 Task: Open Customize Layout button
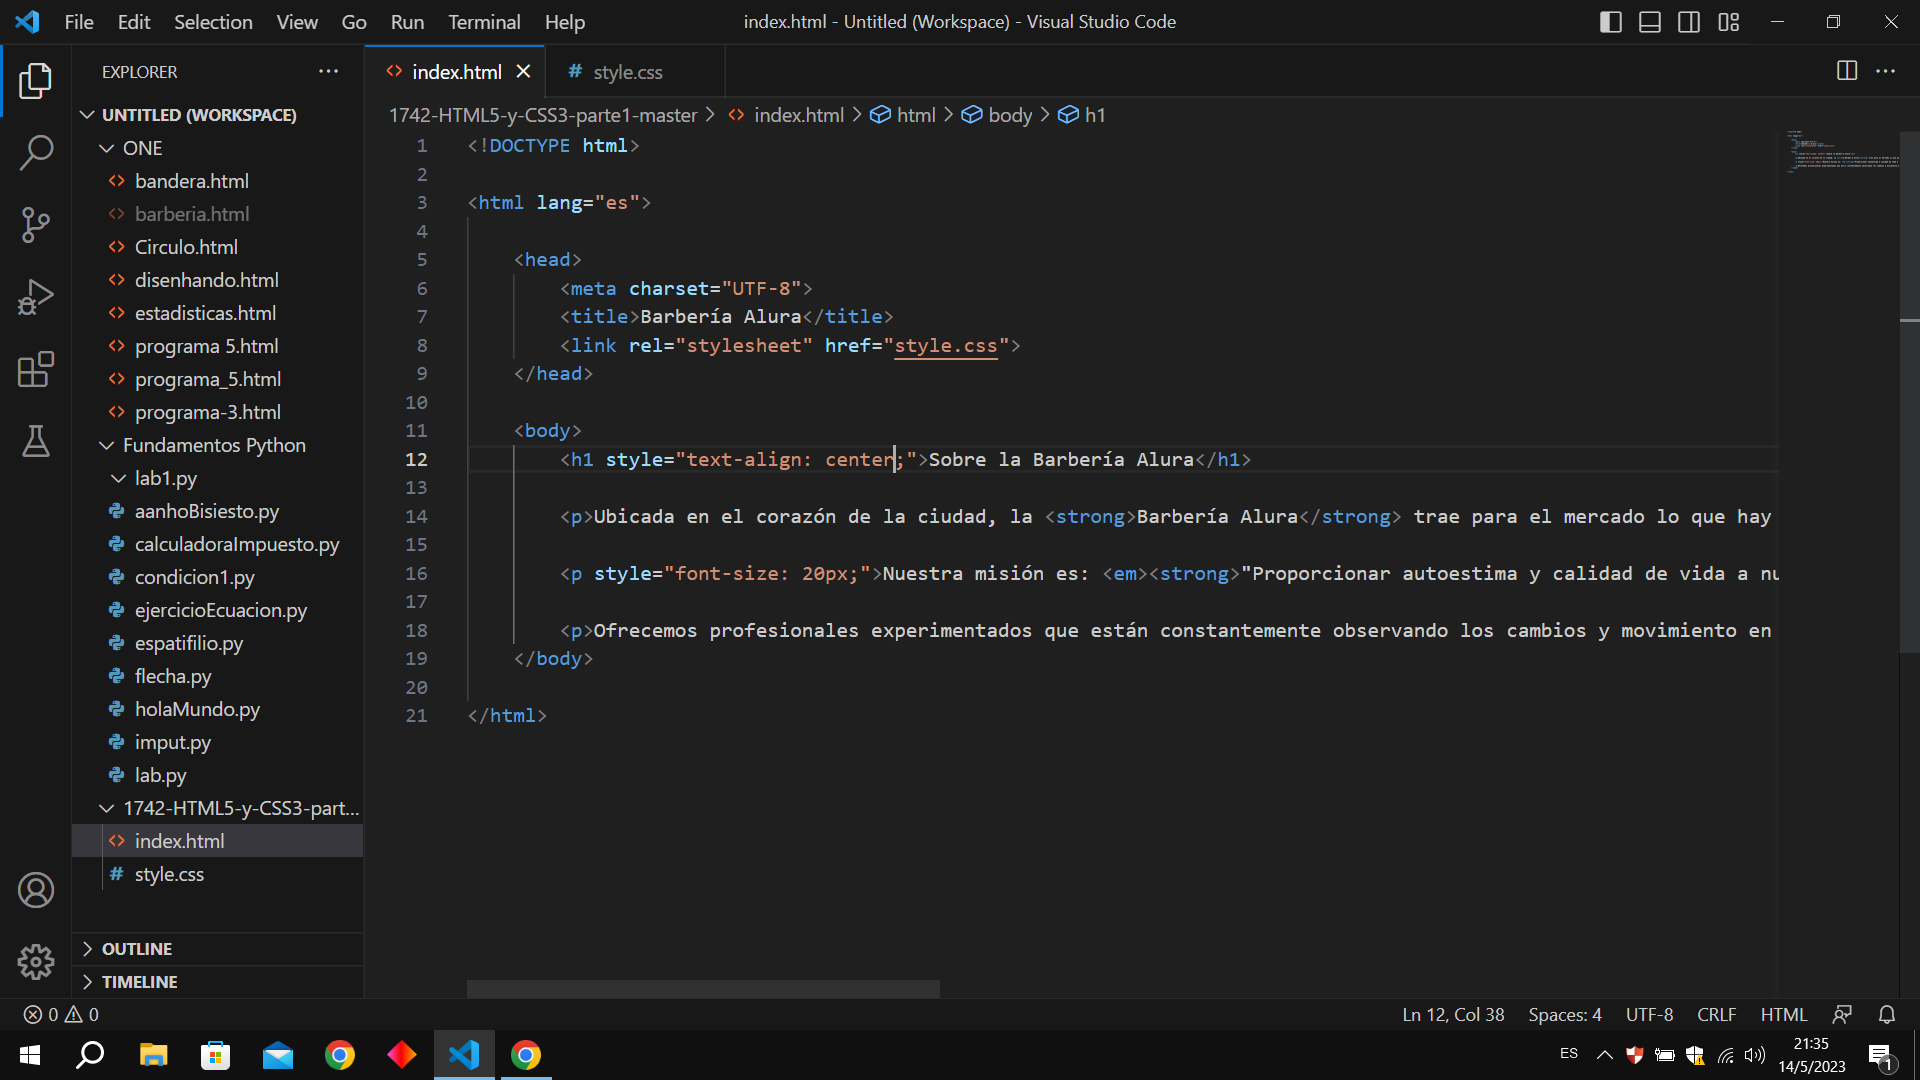point(1729,22)
